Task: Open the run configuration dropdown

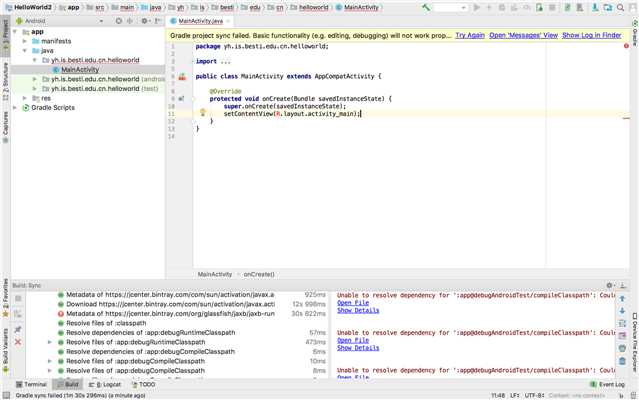Action: click(450, 8)
